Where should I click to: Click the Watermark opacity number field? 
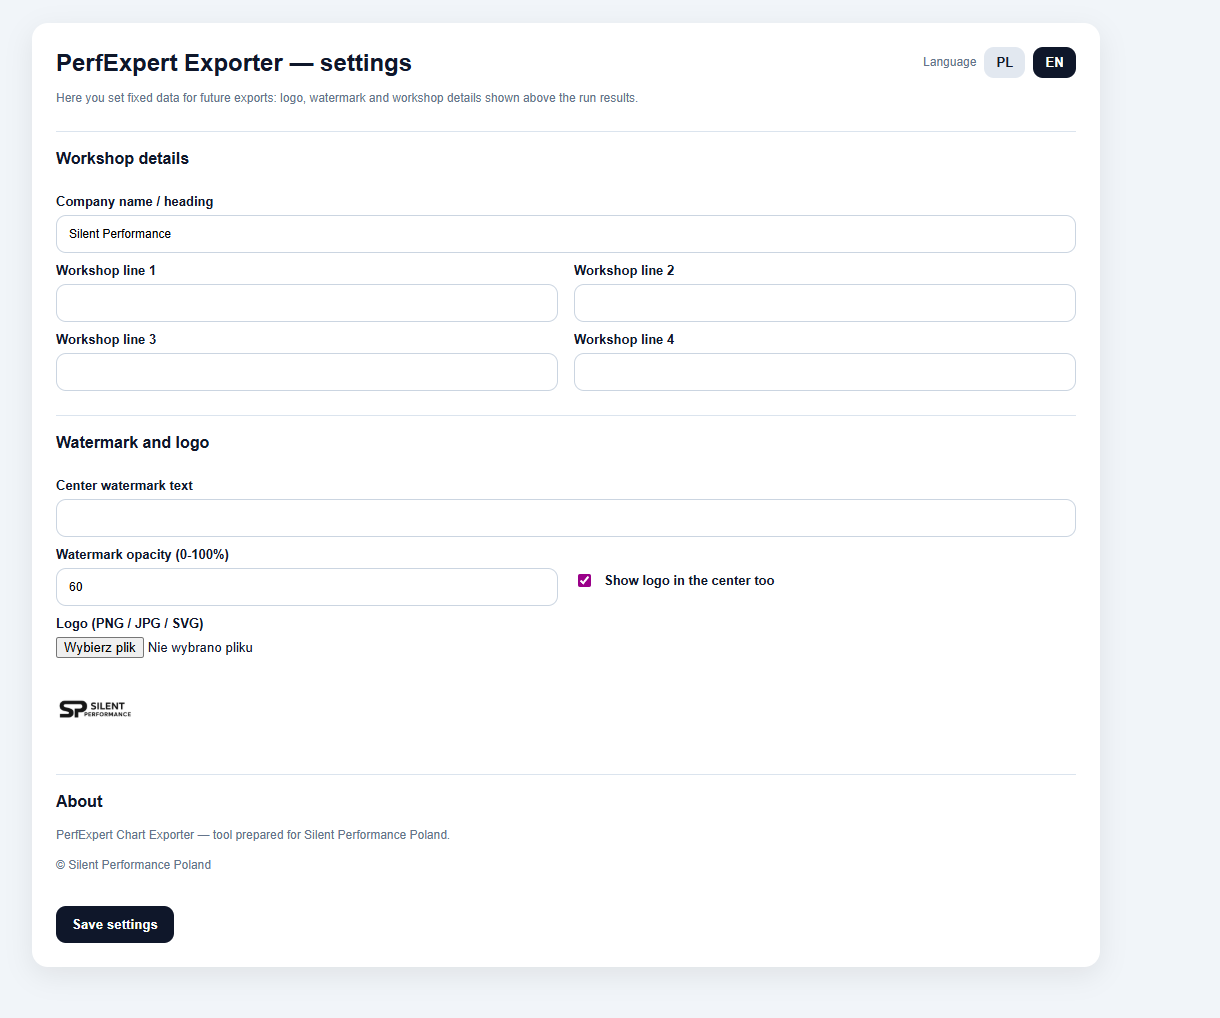click(x=306, y=587)
